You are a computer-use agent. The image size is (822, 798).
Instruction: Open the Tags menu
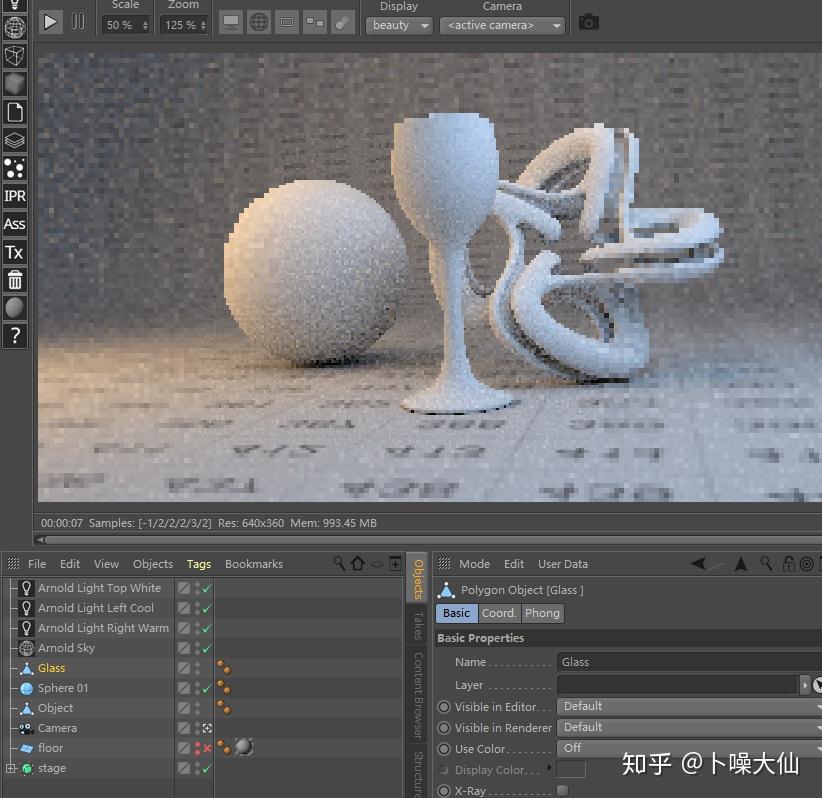coord(198,563)
